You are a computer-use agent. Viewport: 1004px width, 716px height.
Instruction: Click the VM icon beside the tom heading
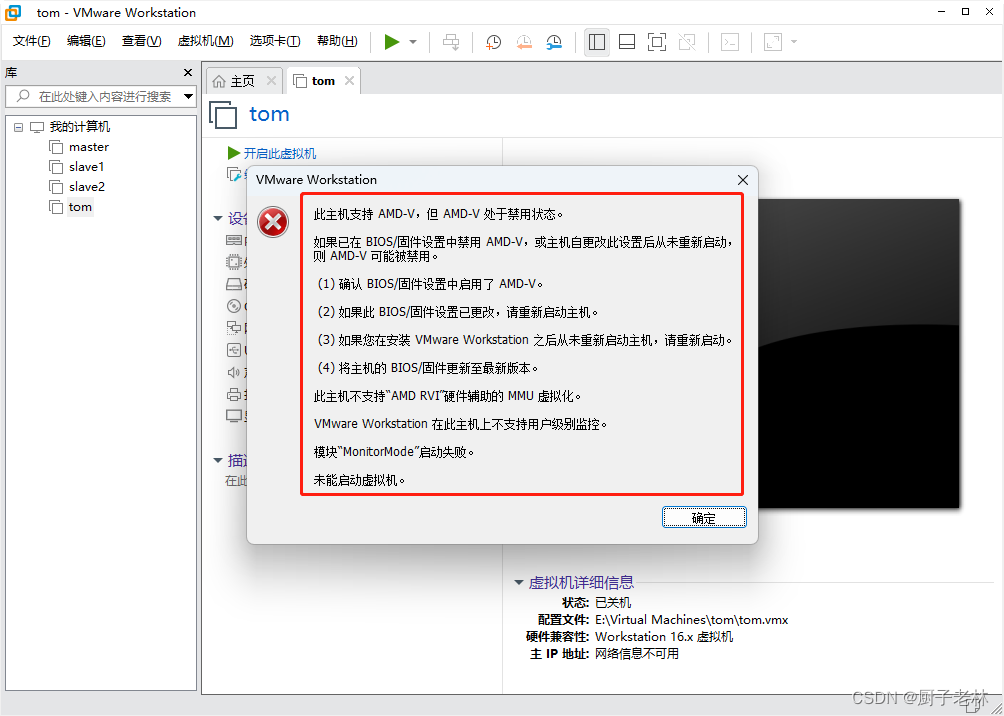222,115
